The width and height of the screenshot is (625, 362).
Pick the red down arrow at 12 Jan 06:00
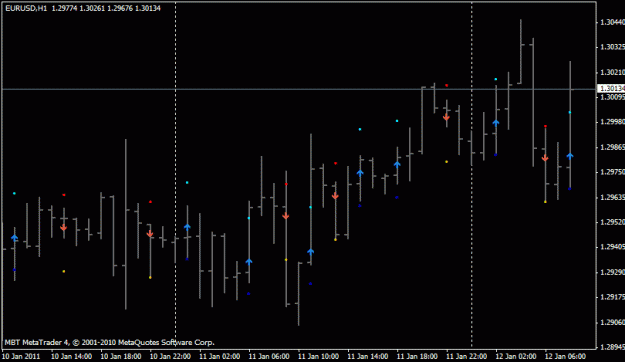click(545, 158)
